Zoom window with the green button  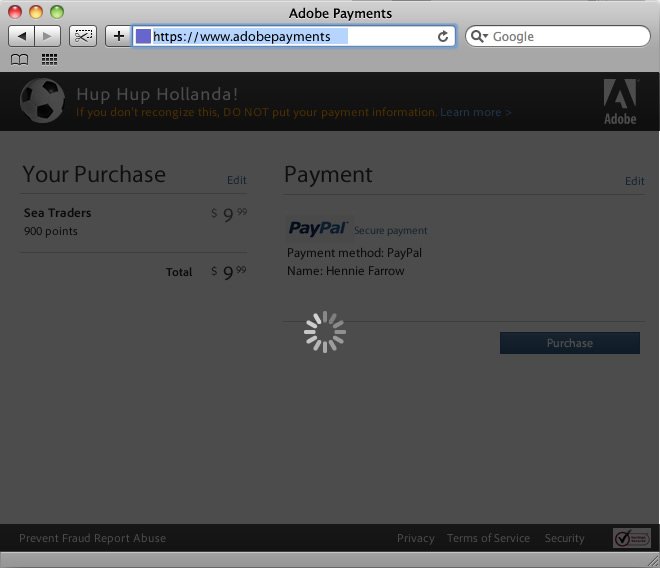coord(57,12)
